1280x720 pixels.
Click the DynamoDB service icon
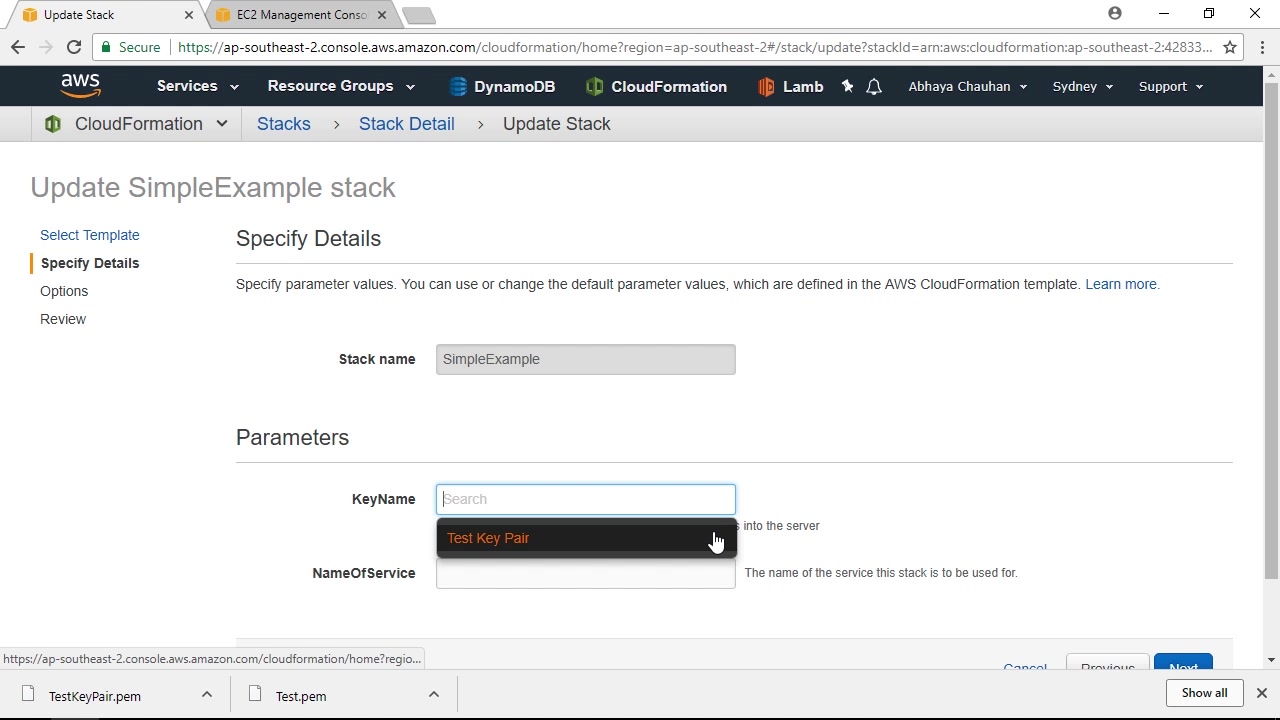(458, 87)
